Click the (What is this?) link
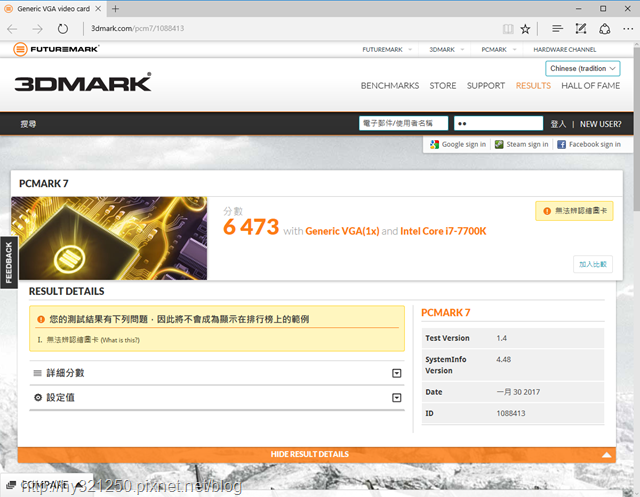 [120, 340]
